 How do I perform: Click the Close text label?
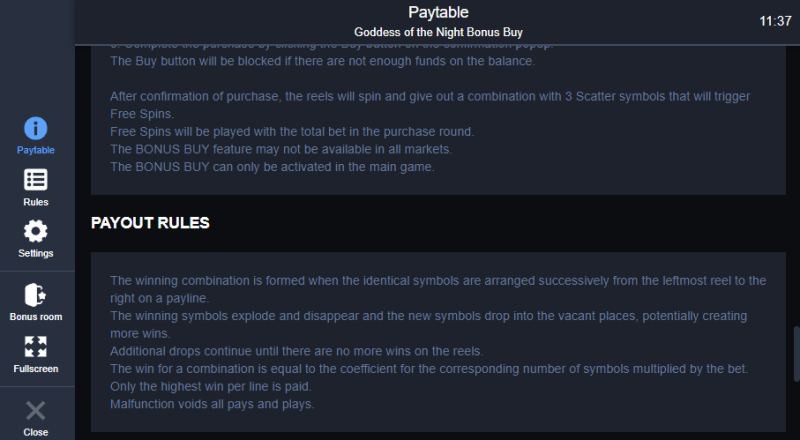(36, 432)
